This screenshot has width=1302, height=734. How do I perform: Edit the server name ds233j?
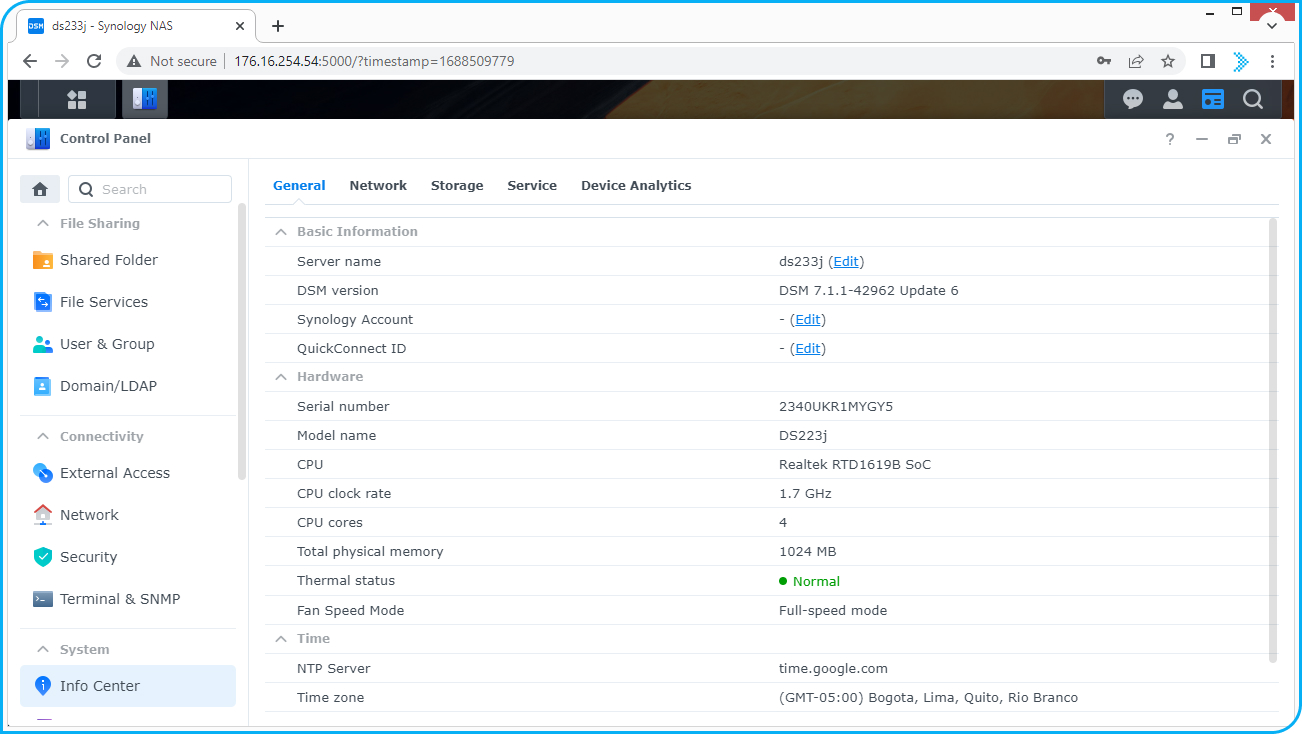[846, 261]
